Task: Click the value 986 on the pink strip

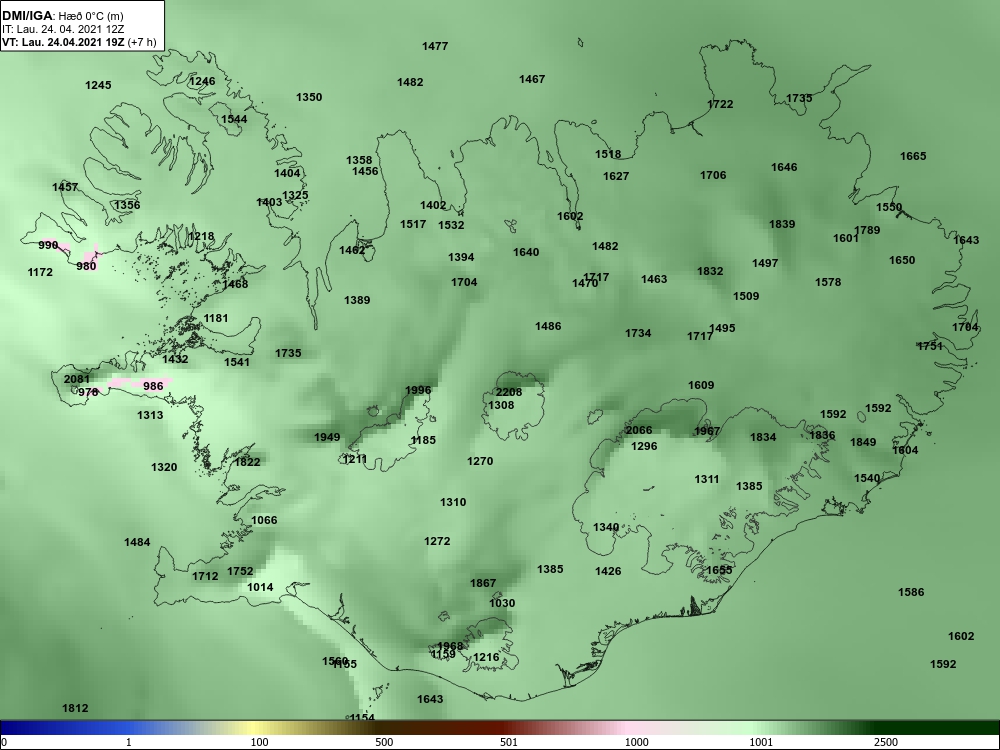Action: 153,386
